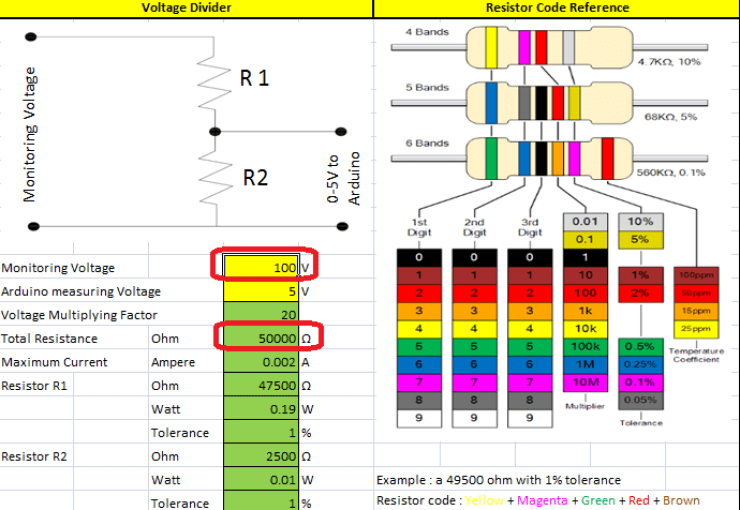Screen dimensions: 740x510
Task: Click the Monitoring Voltage label cell
Action: point(74,268)
